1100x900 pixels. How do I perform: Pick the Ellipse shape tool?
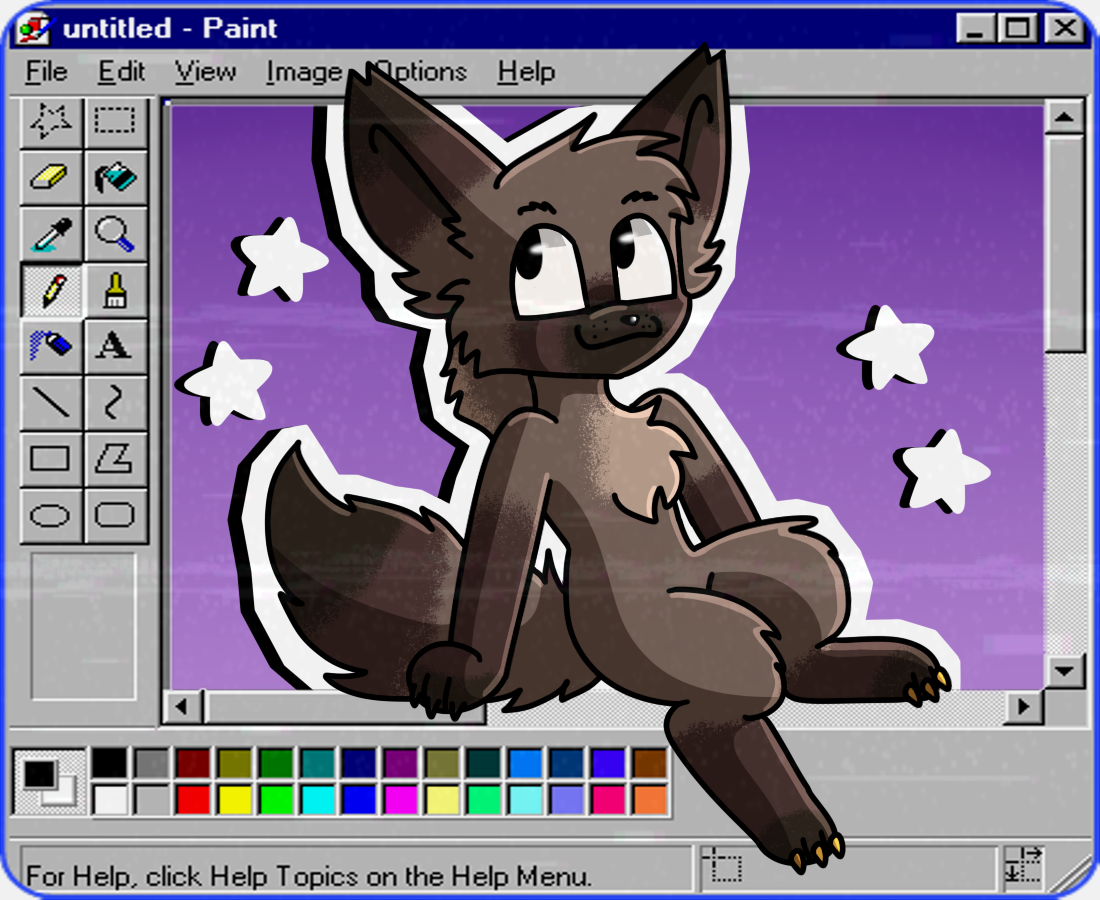pyautogui.click(x=50, y=516)
